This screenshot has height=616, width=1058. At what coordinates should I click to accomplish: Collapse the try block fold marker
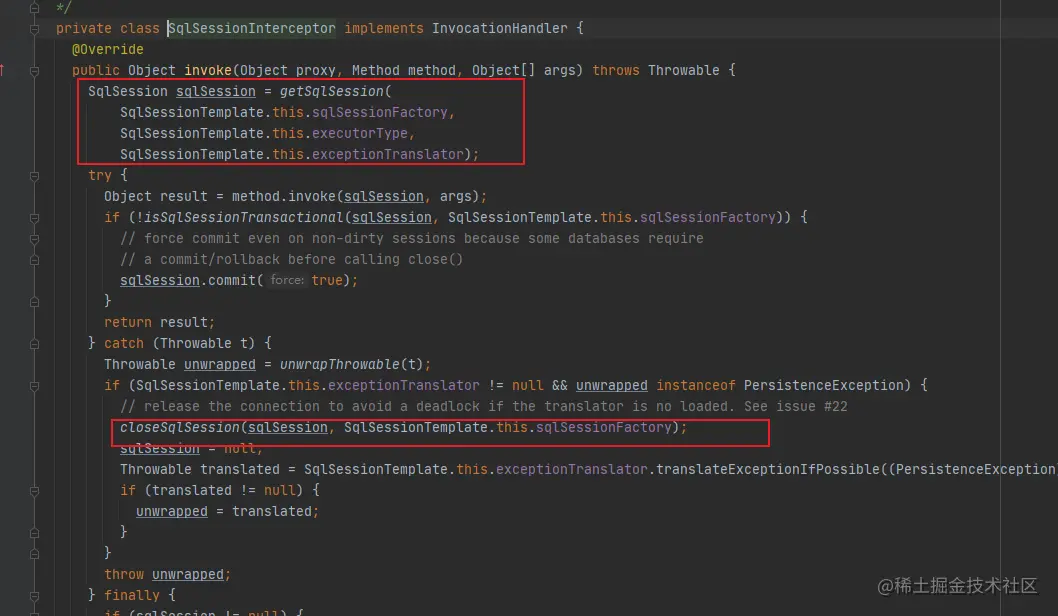[x=34, y=176]
